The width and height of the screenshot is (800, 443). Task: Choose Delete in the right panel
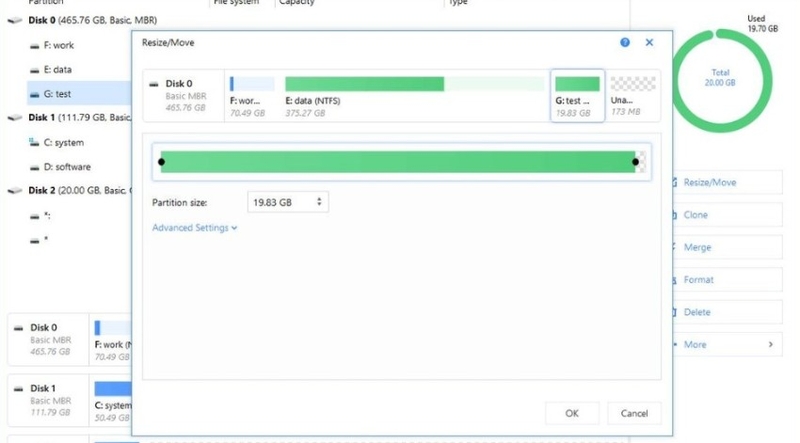click(x=727, y=312)
